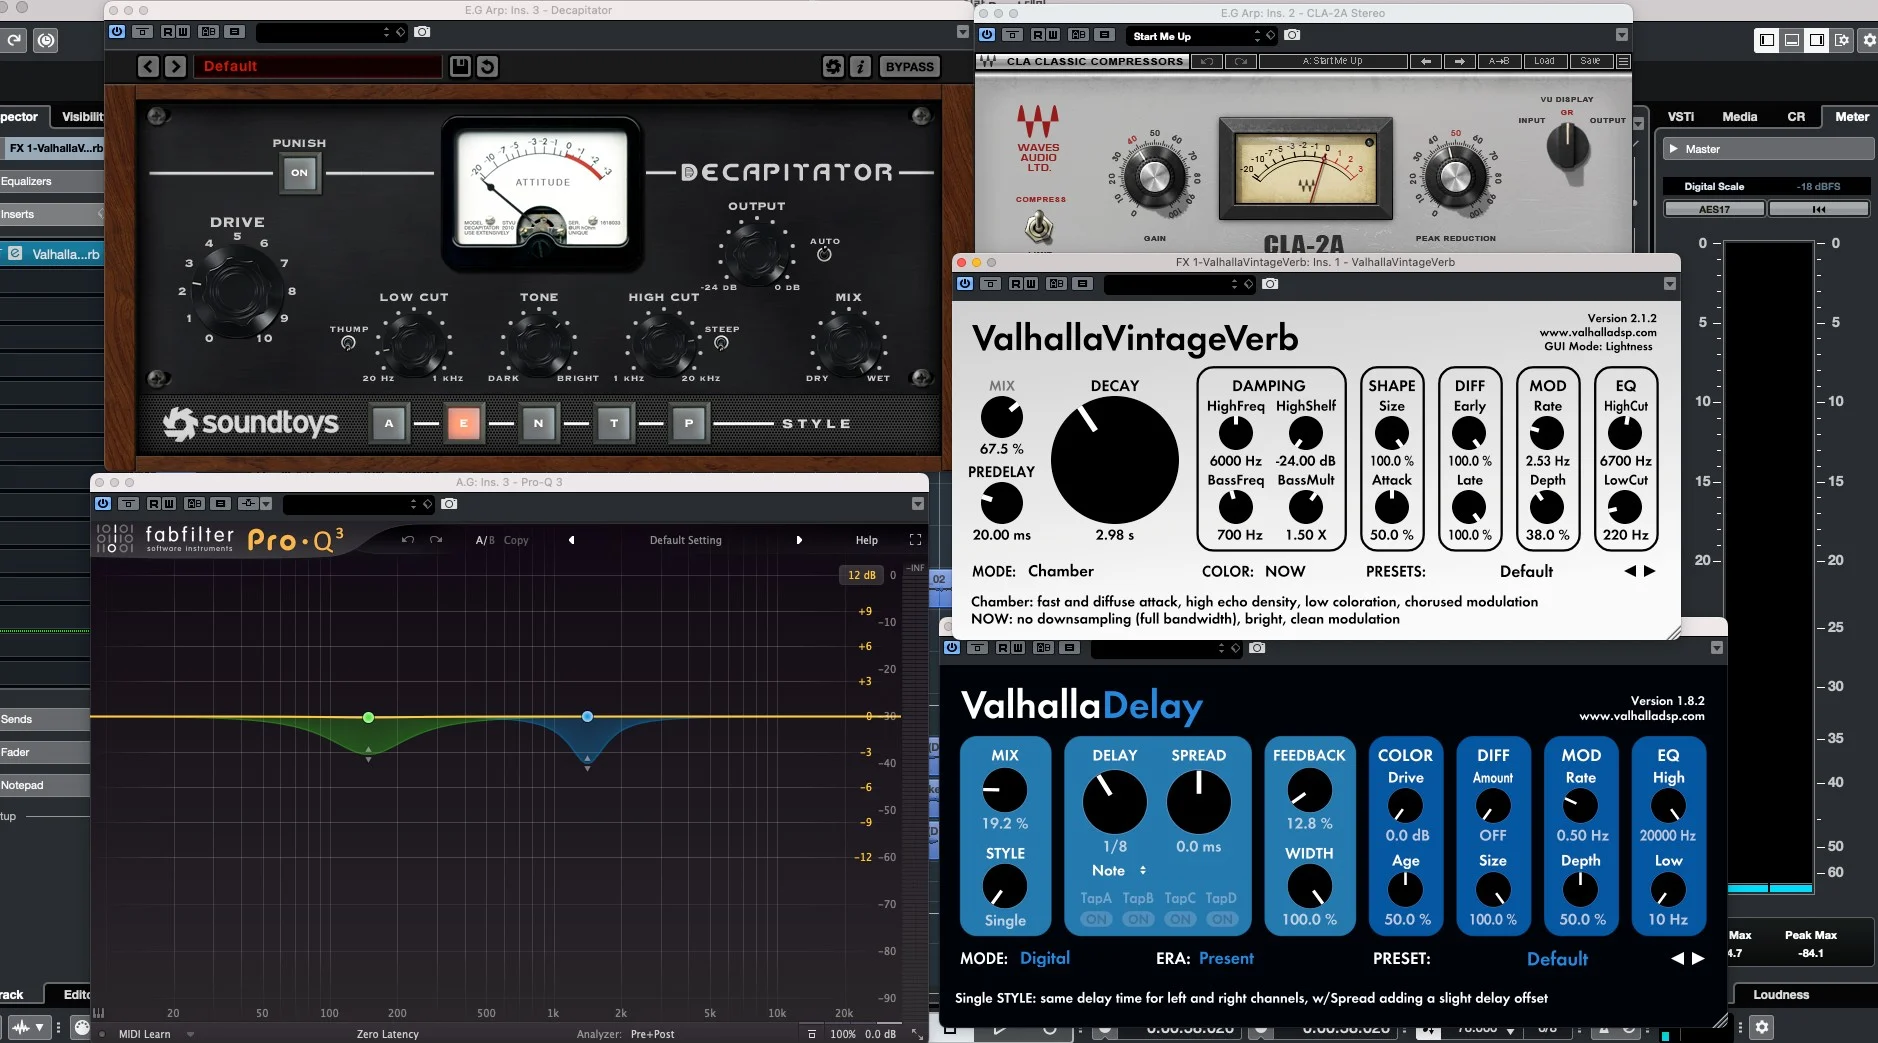Turn the CLA-2A VU display selector knob
Image resolution: width=1878 pixels, height=1043 pixels.
coord(1567,148)
